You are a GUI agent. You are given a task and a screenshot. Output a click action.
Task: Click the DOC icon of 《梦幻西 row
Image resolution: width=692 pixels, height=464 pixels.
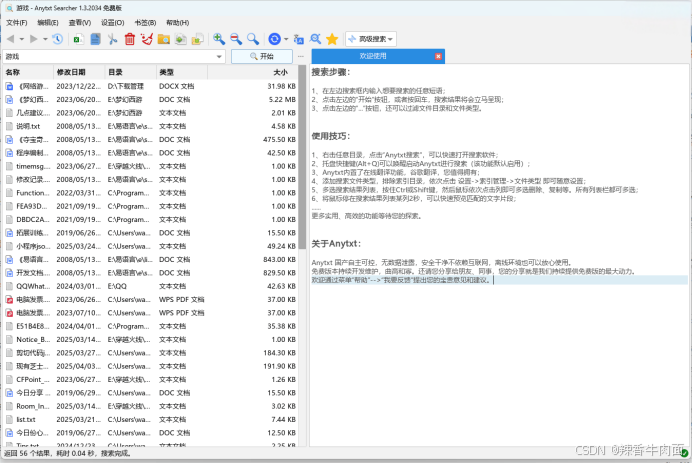9,100
